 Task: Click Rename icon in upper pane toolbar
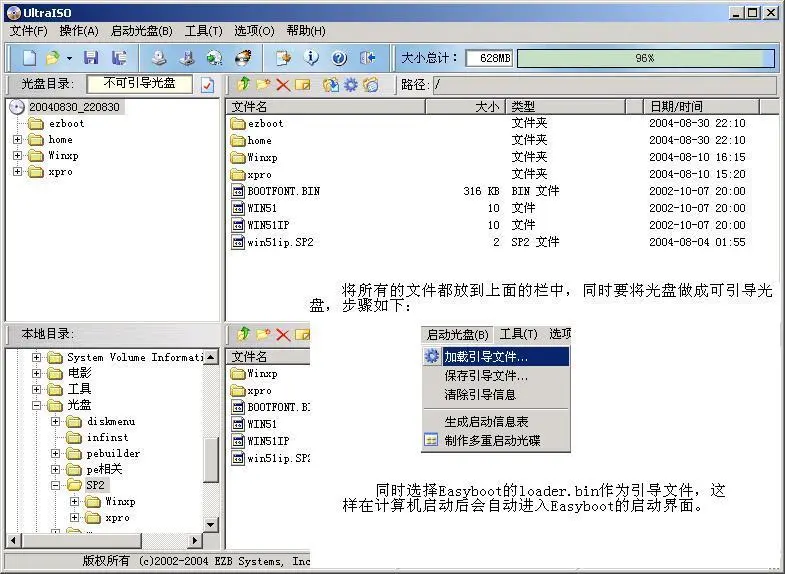[x=303, y=85]
